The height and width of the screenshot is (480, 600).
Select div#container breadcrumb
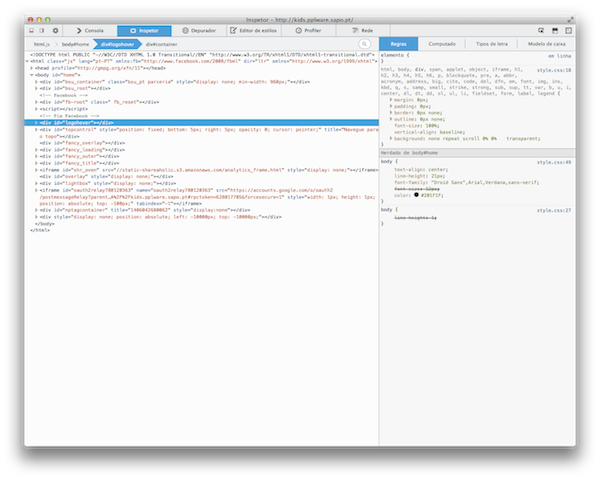pyautogui.click(x=161, y=44)
